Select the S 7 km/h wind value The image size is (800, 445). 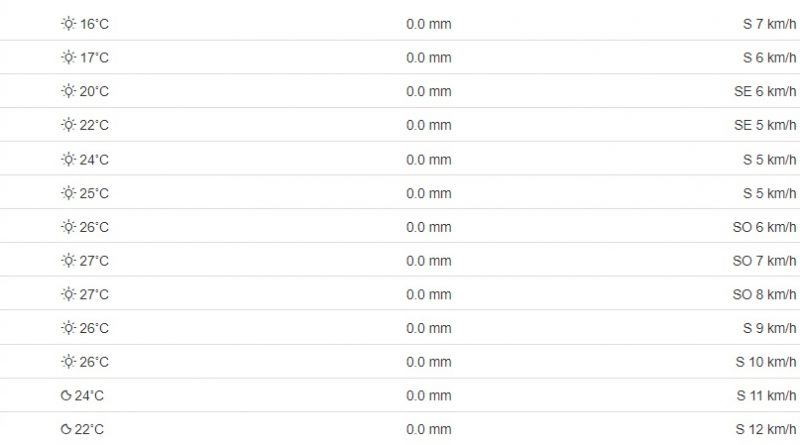pos(767,24)
